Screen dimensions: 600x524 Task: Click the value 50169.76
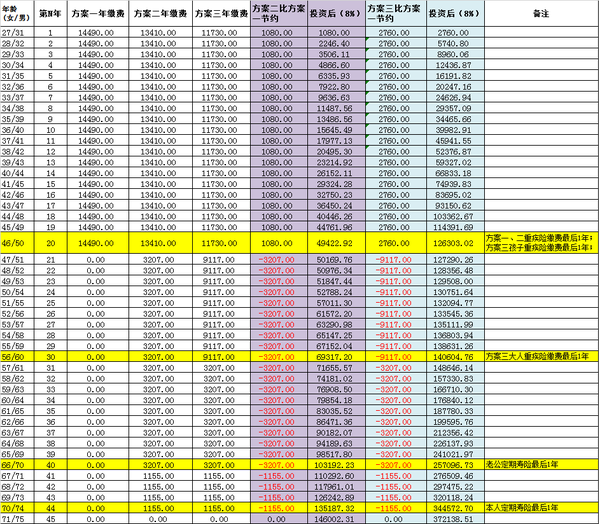[x=336, y=260]
